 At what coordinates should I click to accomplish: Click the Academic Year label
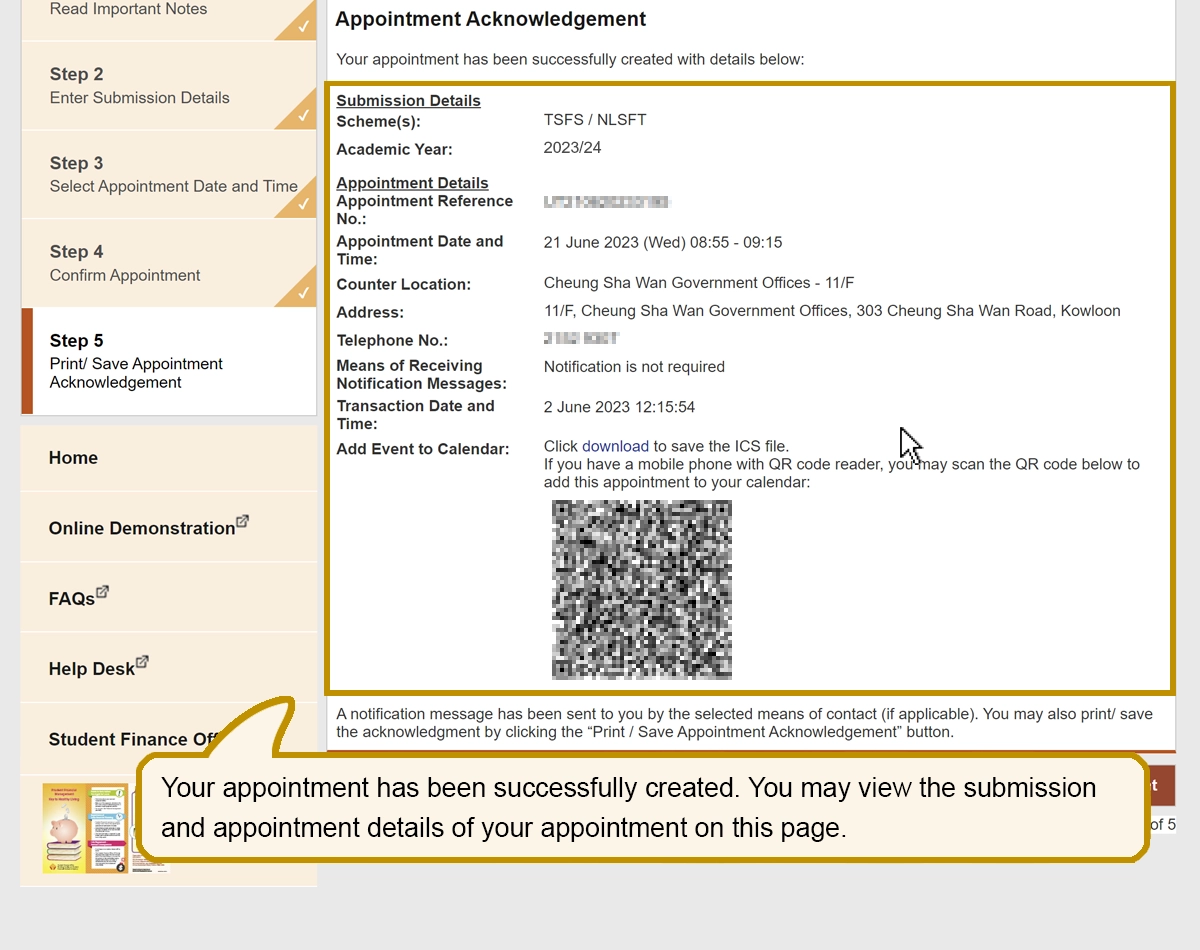[394, 150]
